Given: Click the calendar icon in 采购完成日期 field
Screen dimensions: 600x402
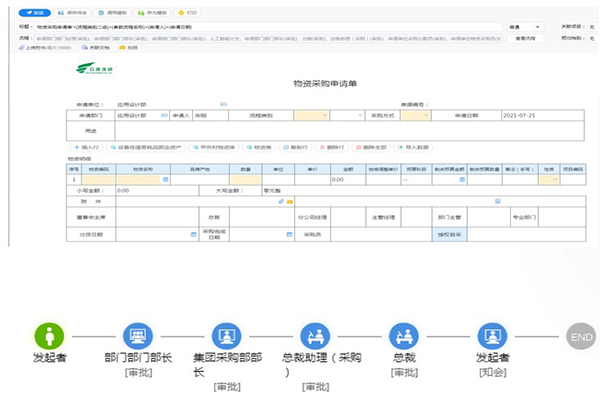Looking at the screenshot, I should coord(289,234).
